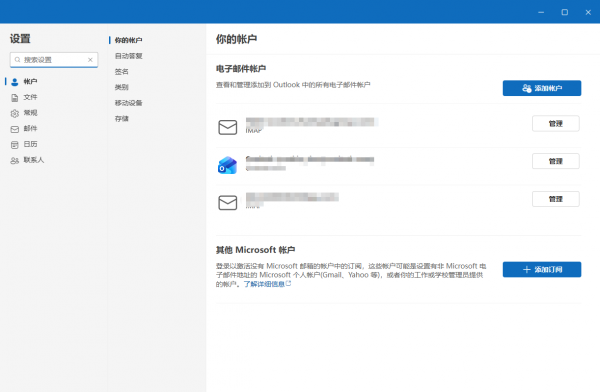Open the 帐户 settings category
Screen dimensions: 600x392
click(x=24, y=82)
